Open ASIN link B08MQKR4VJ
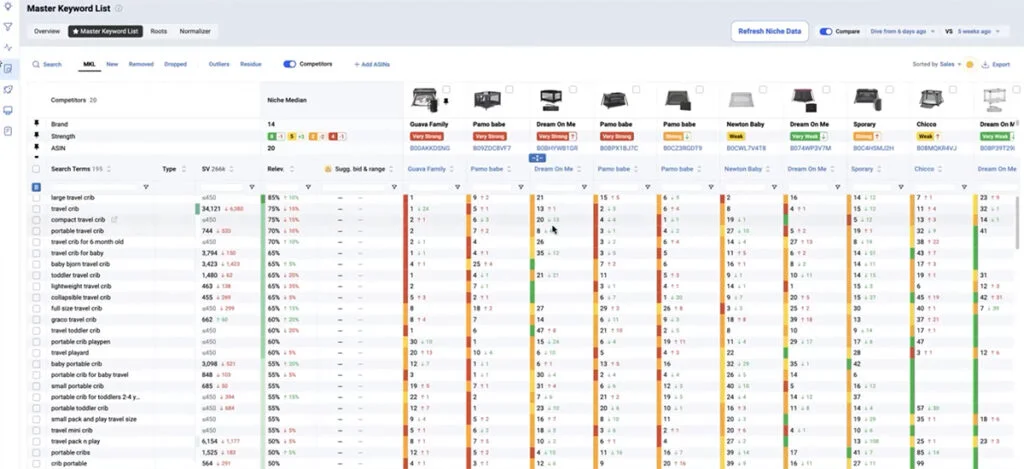 (x=936, y=148)
